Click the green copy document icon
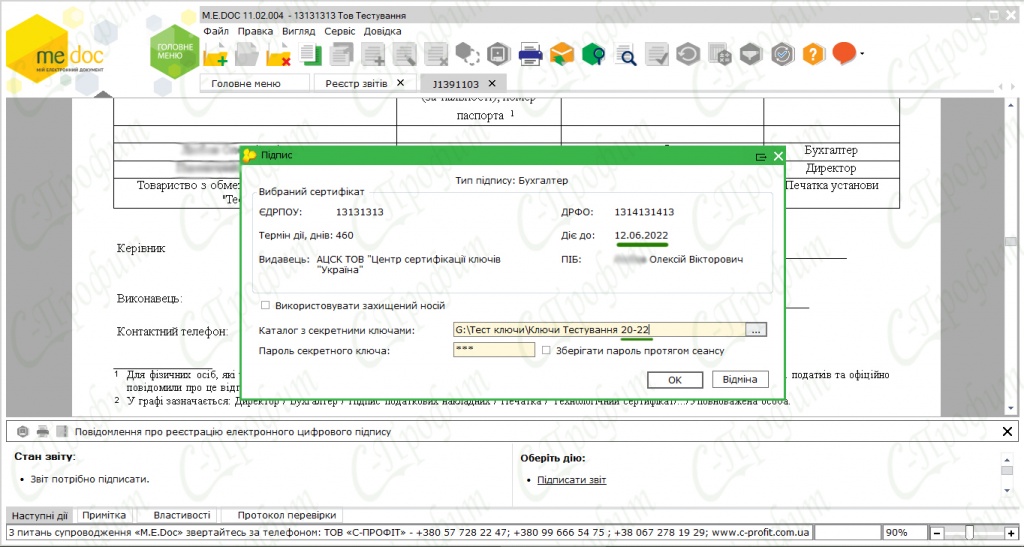The width and height of the screenshot is (1024, 547). (310, 54)
